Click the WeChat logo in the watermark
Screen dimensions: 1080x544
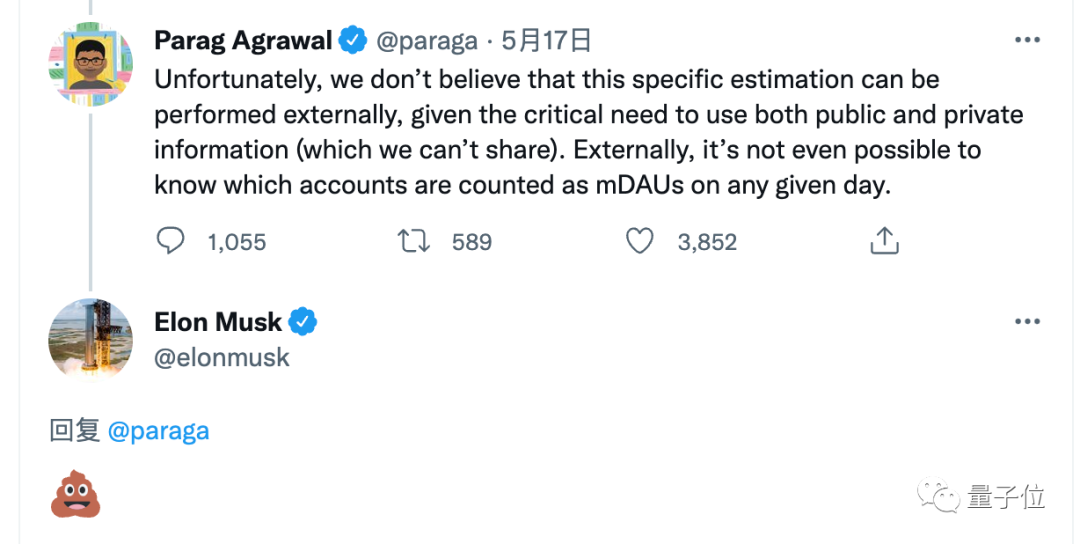point(940,496)
